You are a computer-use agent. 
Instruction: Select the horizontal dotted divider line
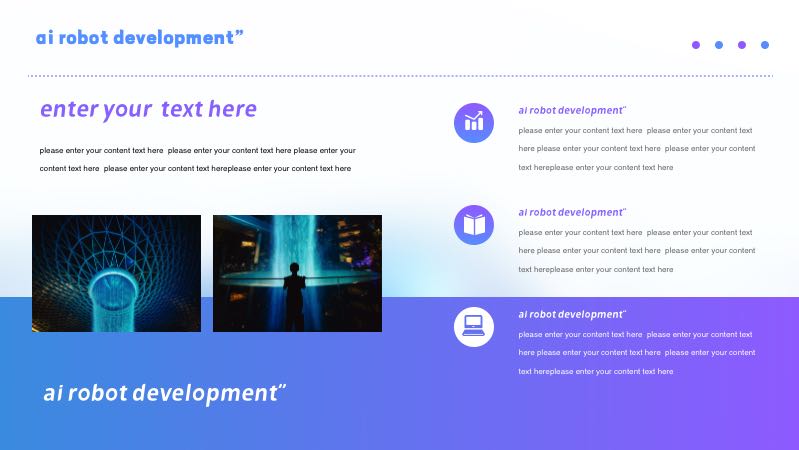point(400,76)
